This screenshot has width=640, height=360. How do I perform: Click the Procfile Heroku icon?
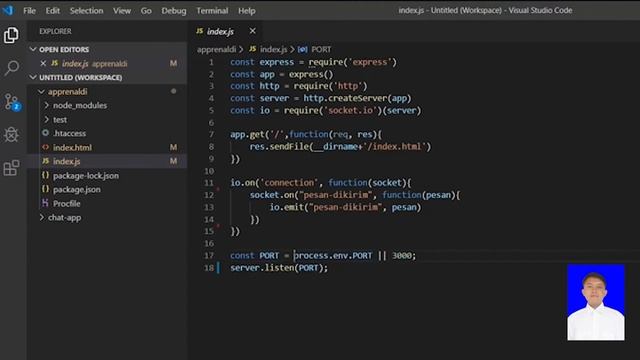click(x=45, y=203)
